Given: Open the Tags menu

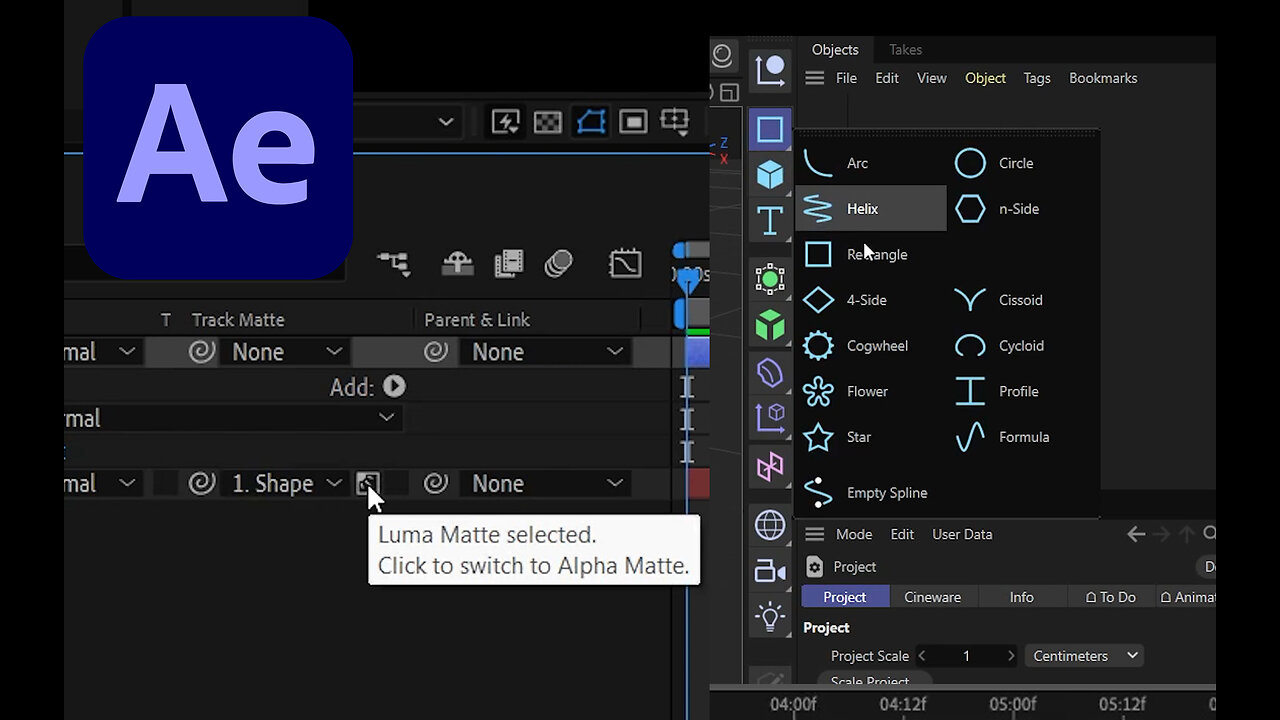Looking at the screenshot, I should (x=1037, y=78).
